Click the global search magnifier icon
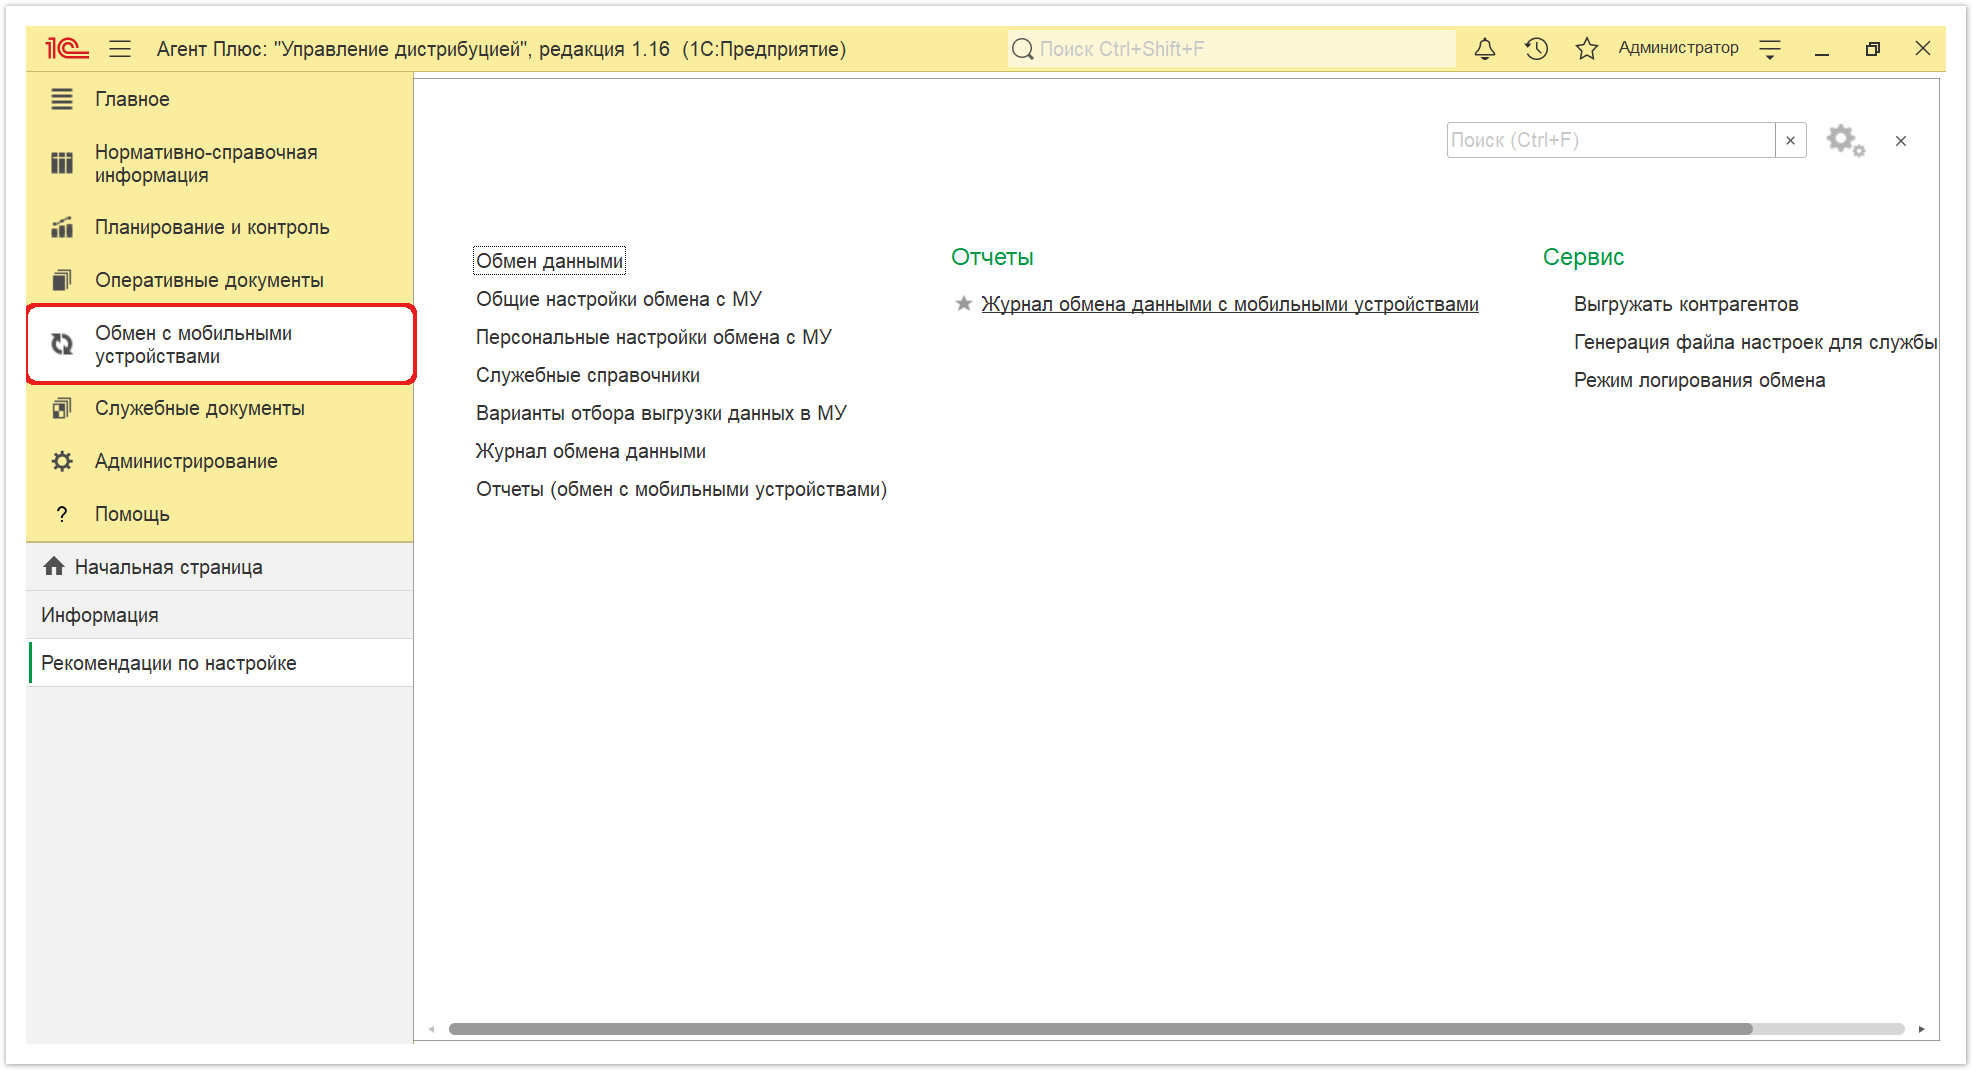1972x1070 pixels. point(1022,49)
